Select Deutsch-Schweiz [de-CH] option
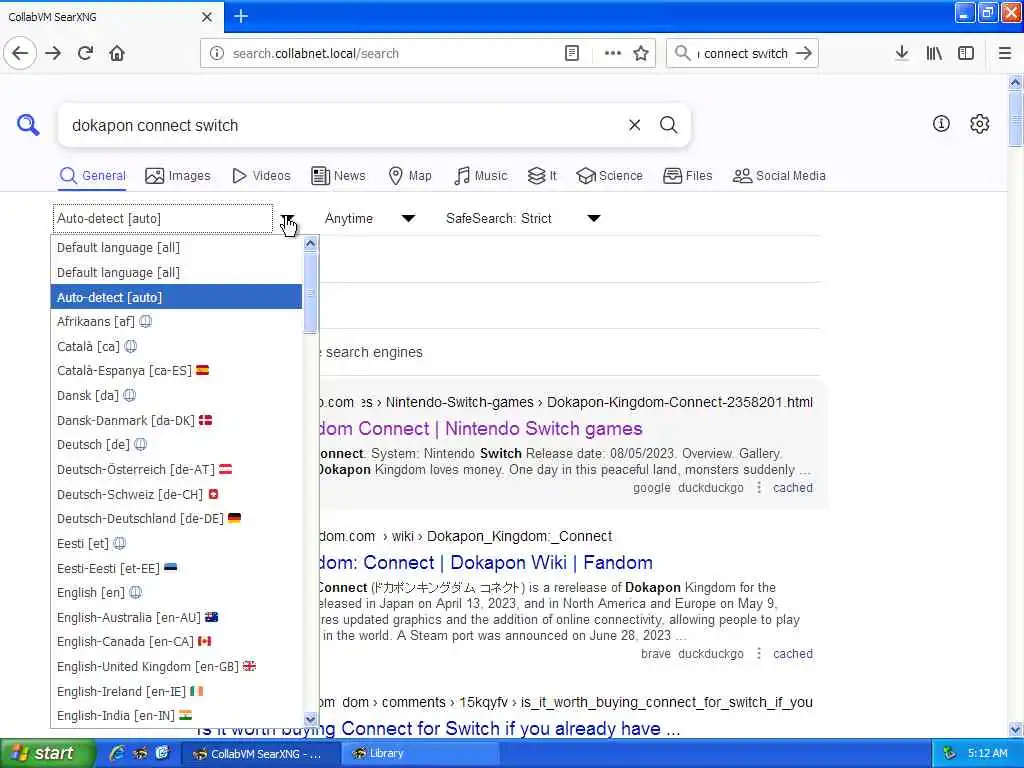The width and height of the screenshot is (1024, 768). 176,494
